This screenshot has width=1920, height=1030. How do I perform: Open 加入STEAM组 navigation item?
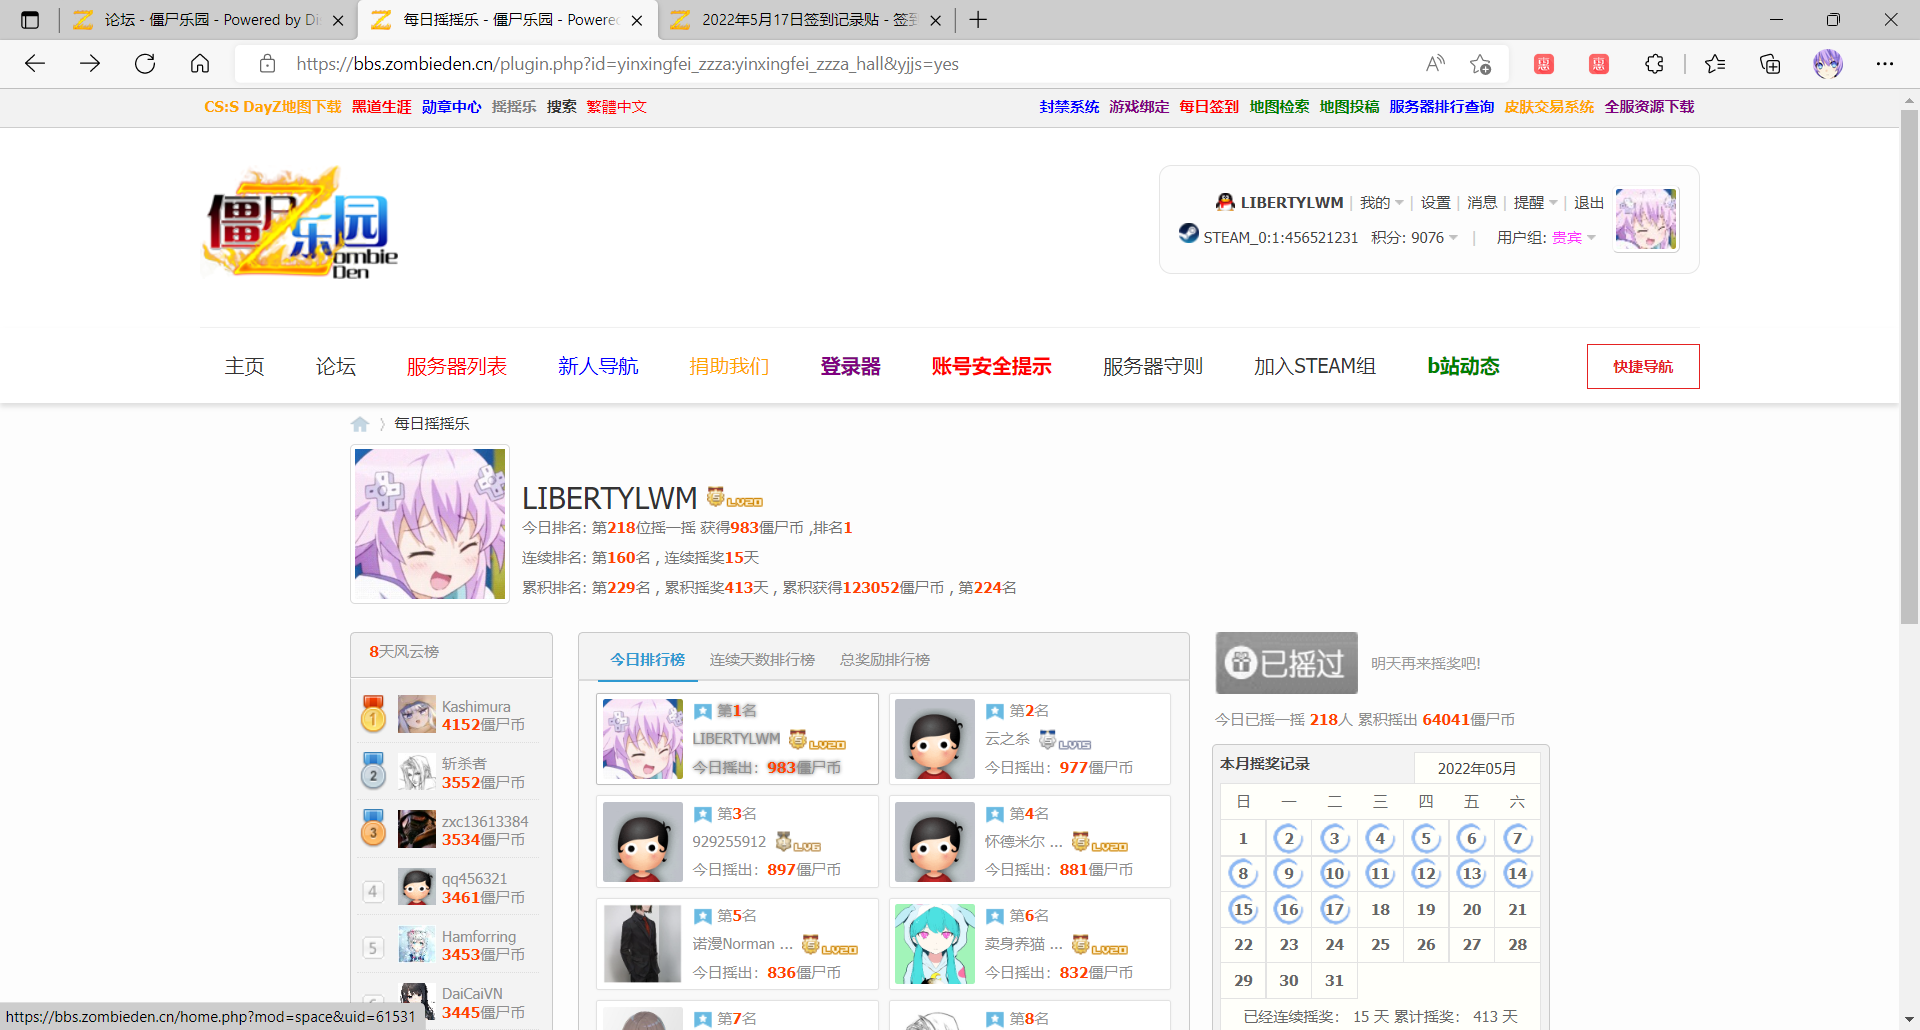1315,367
